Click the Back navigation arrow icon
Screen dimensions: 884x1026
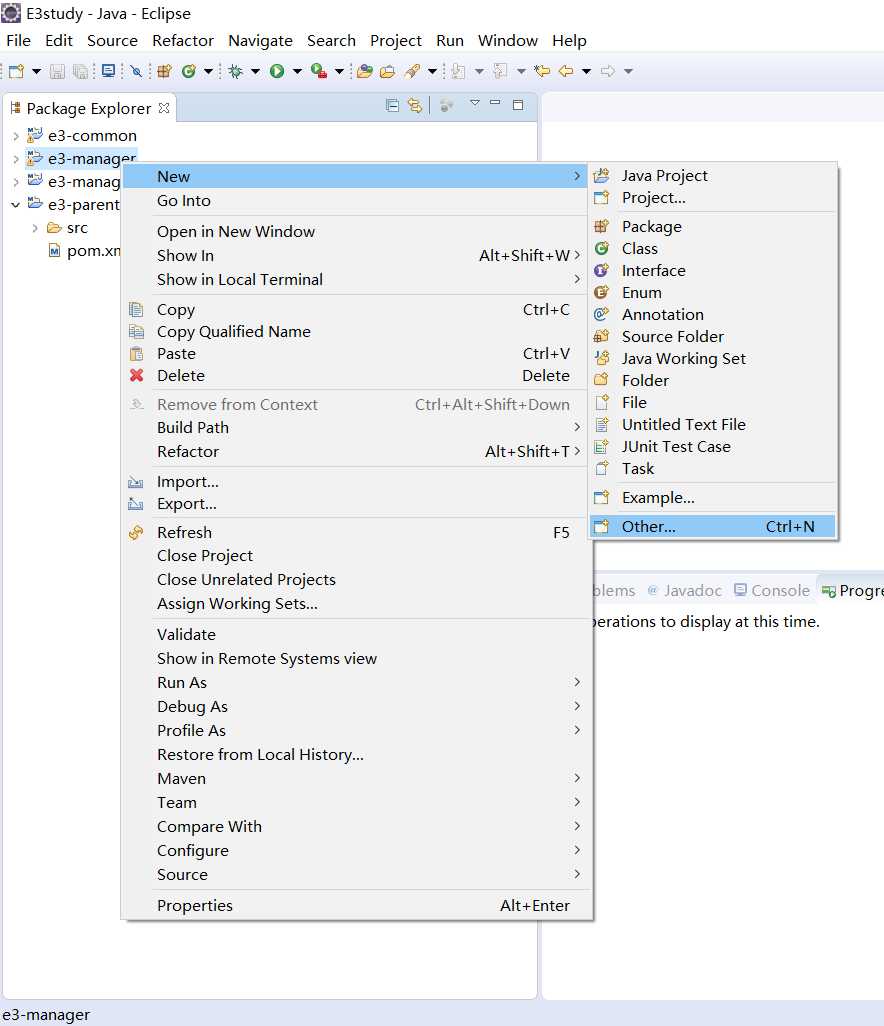pyautogui.click(x=566, y=71)
